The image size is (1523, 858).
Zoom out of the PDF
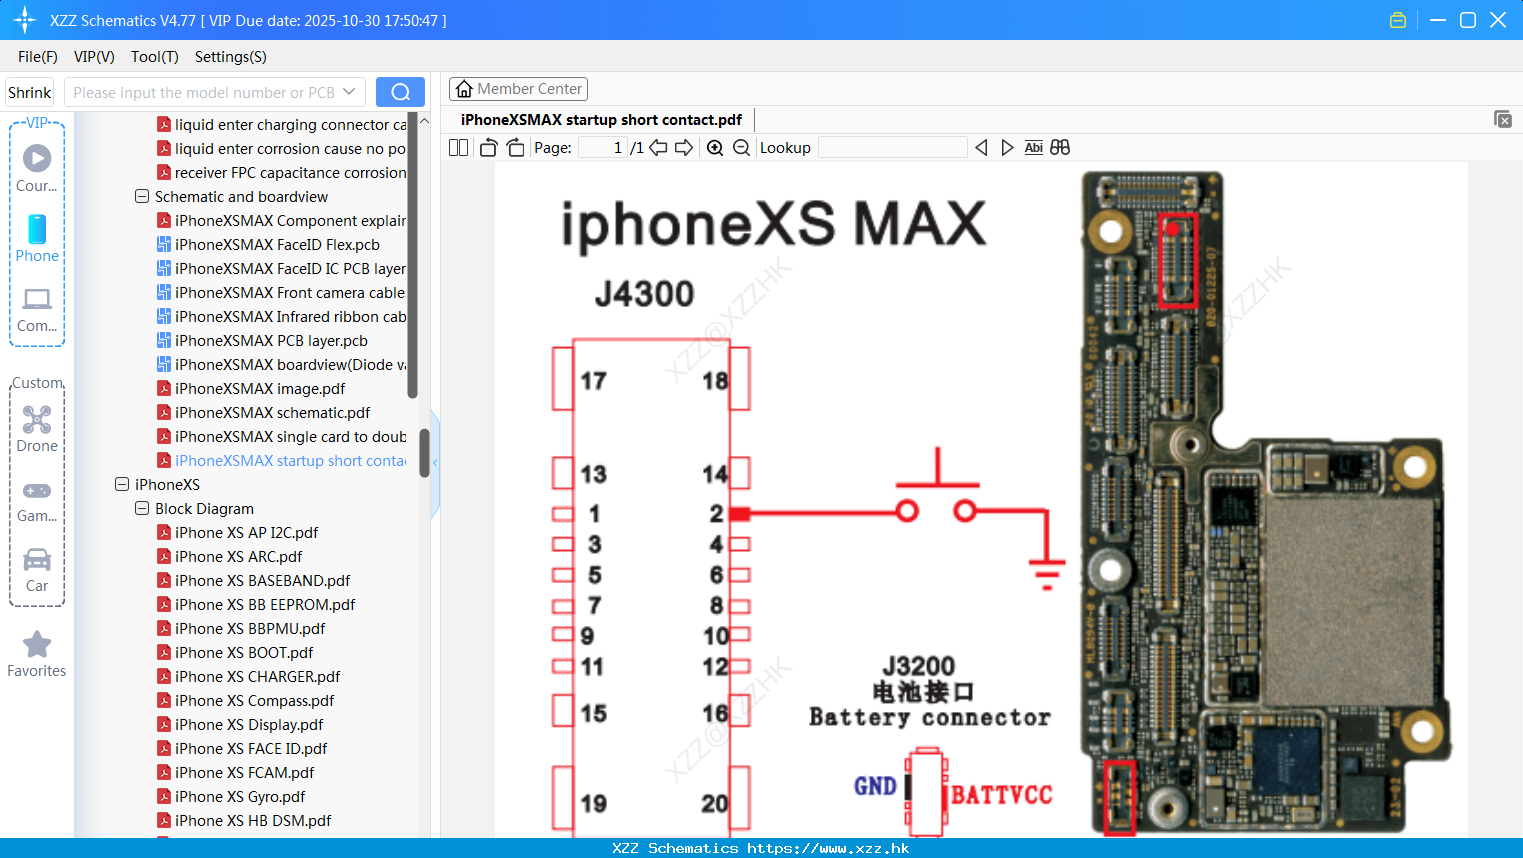click(741, 147)
